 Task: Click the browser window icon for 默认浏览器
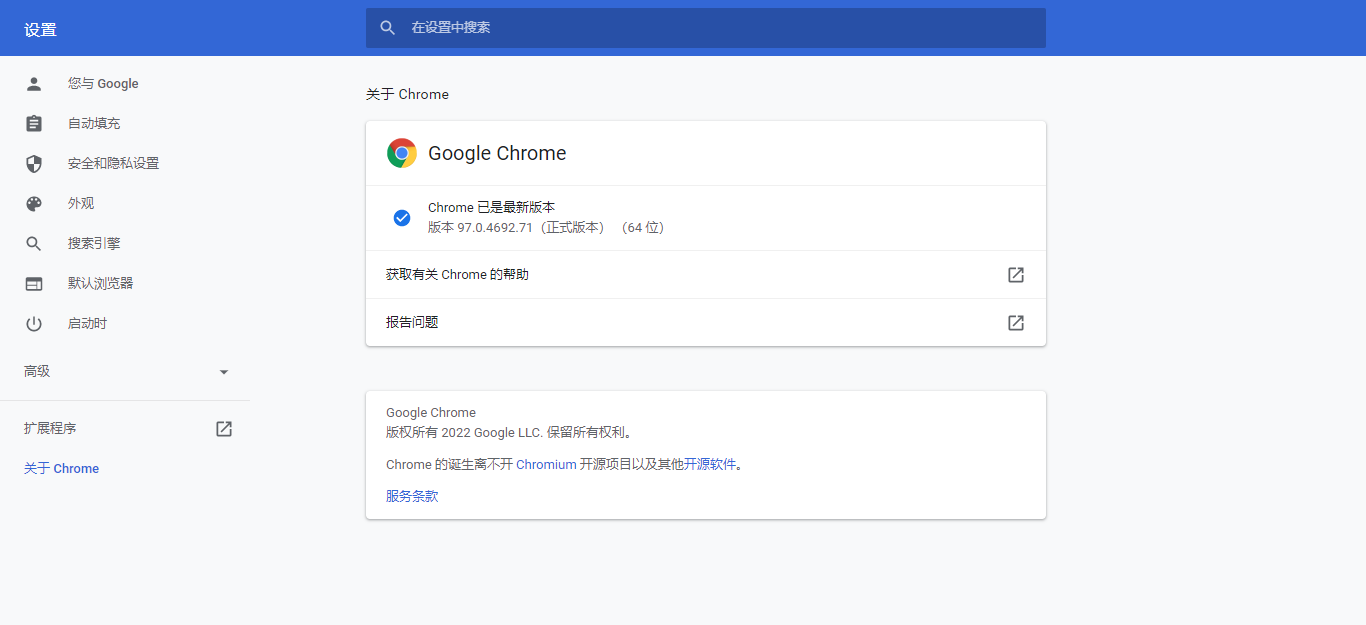[x=34, y=284]
